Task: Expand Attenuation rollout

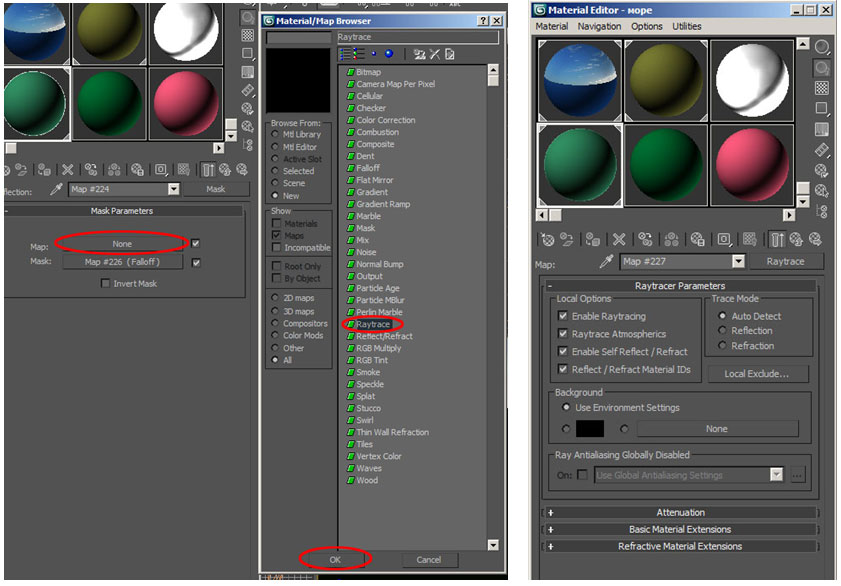Action: click(x=680, y=512)
